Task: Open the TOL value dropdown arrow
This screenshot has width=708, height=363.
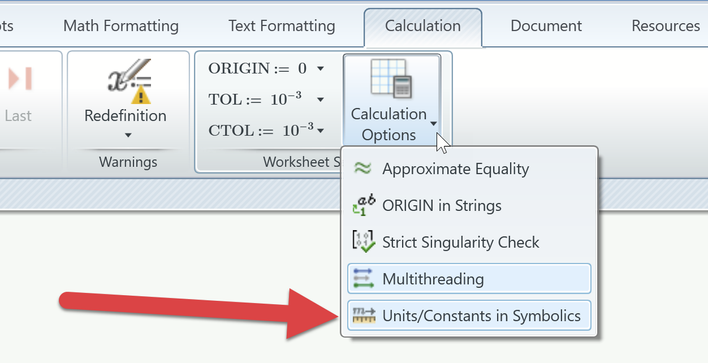Action: point(320,99)
